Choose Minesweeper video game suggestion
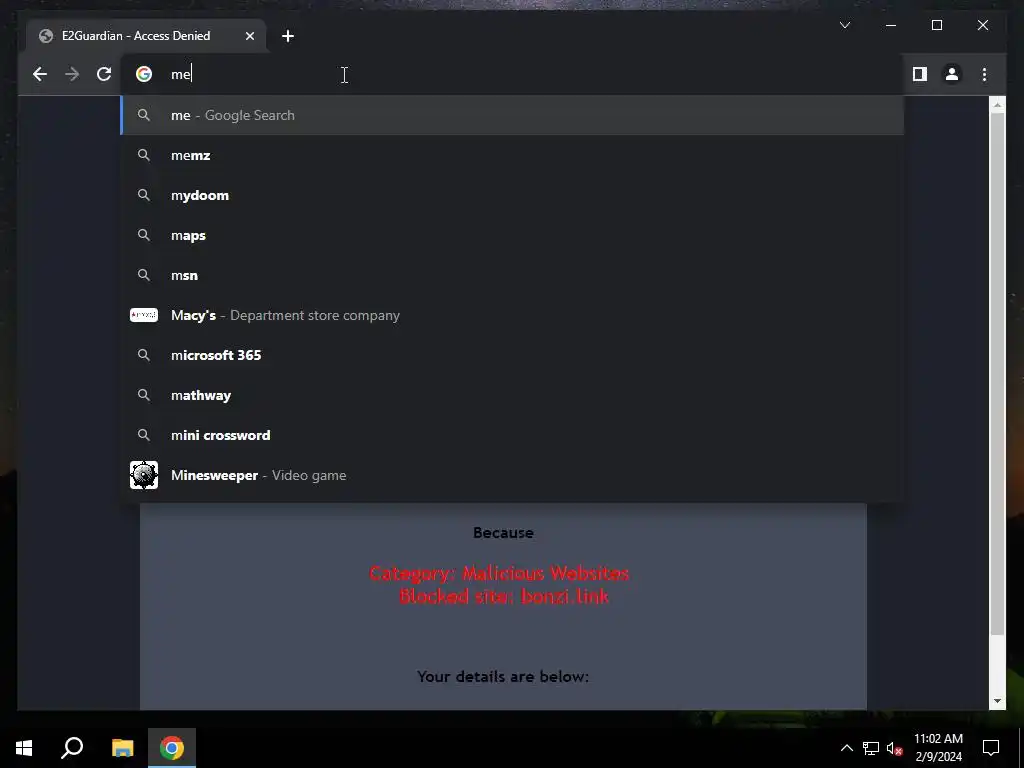The height and width of the screenshot is (768, 1024). click(x=513, y=475)
